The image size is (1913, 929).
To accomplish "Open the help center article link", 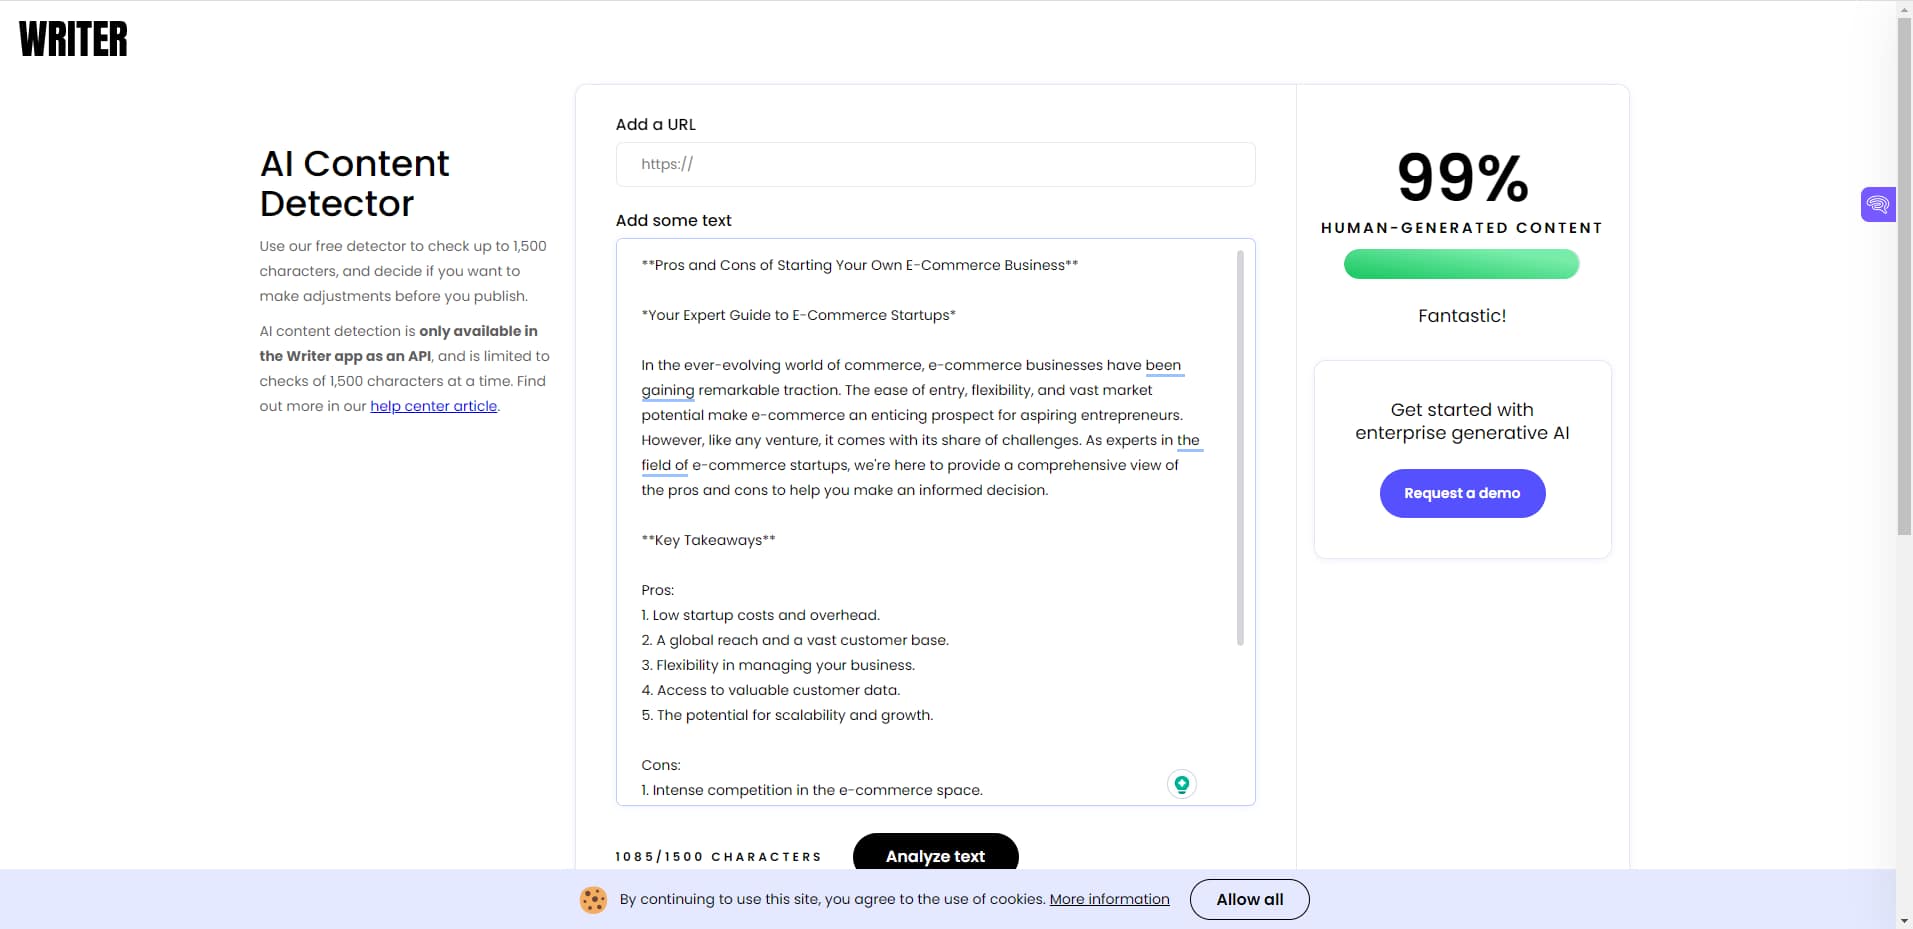I will click(x=433, y=406).
